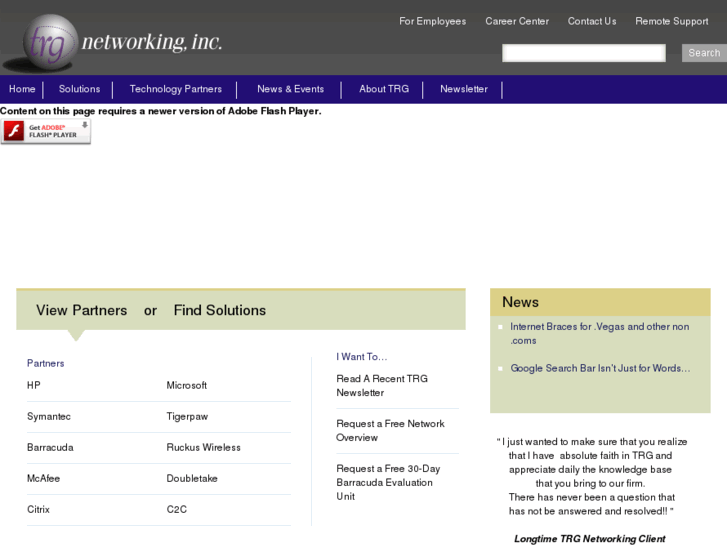The width and height of the screenshot is (727, 545).
Task: Open the Ruckus Wireless partner link
Action: 204,448
